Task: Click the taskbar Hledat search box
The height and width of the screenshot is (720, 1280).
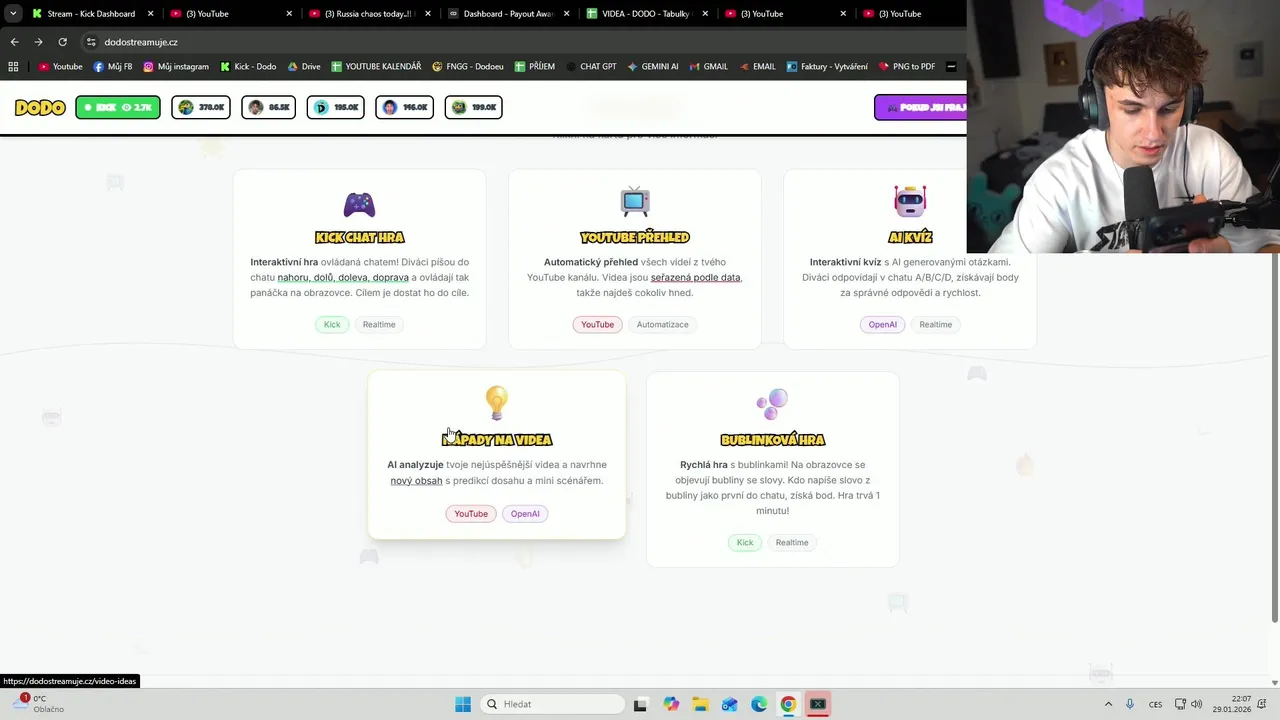Action: point(553,704)
